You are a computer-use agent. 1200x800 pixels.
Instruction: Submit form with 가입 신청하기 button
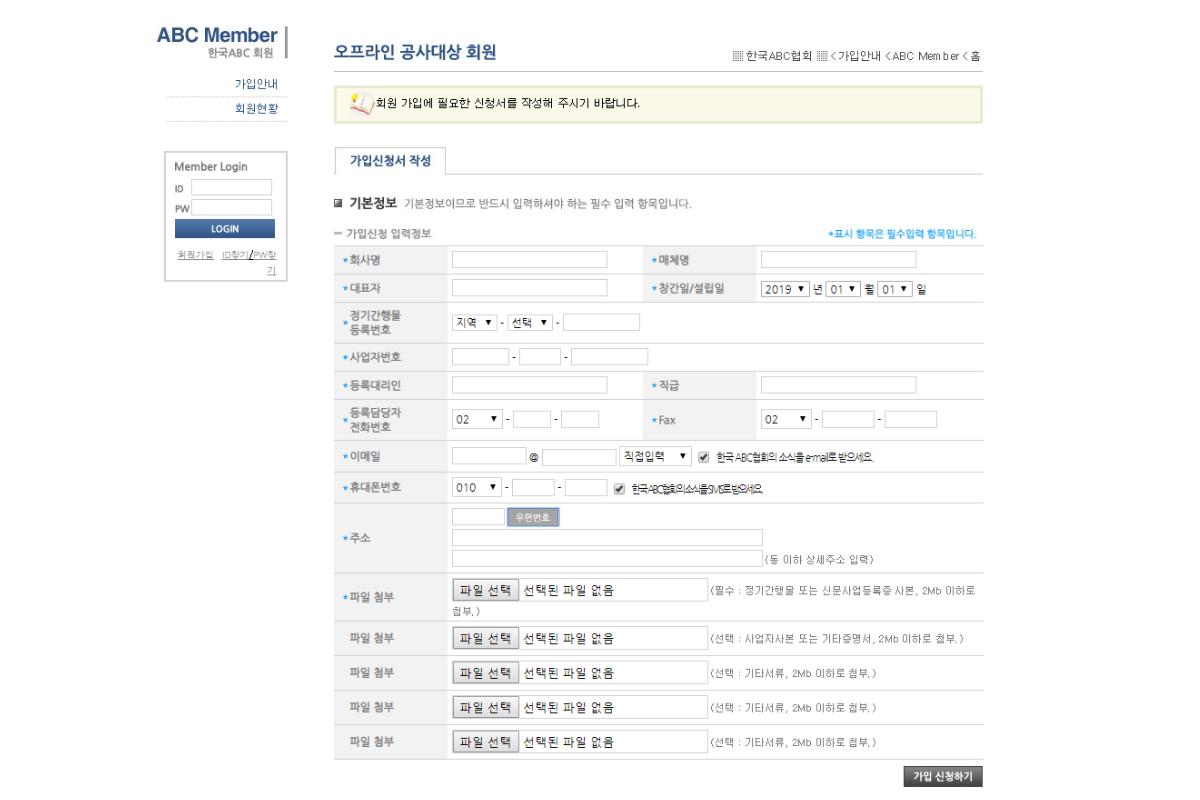point(943,777)
